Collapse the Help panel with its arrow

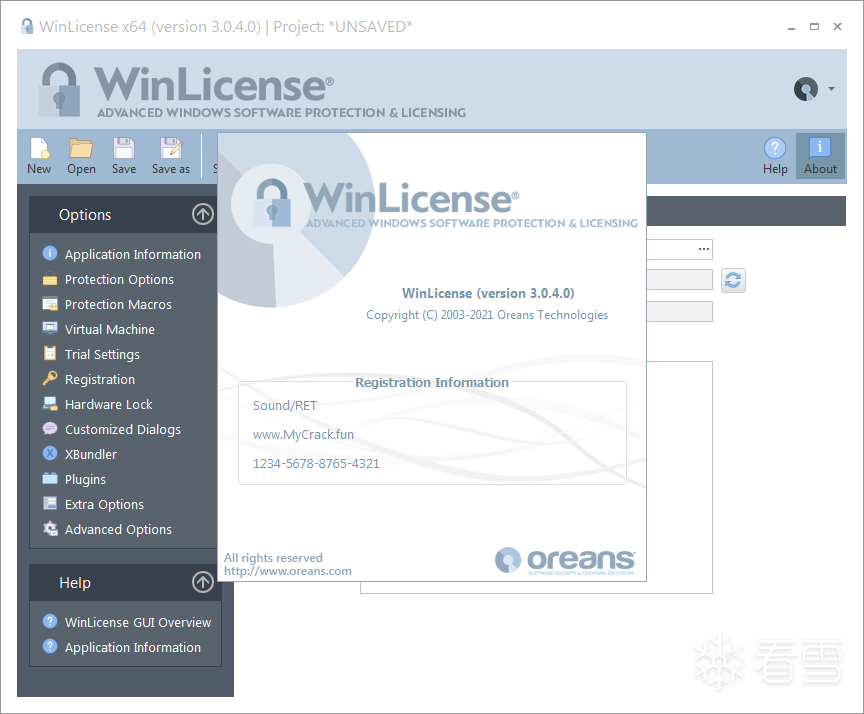click(x=203, y=582)
